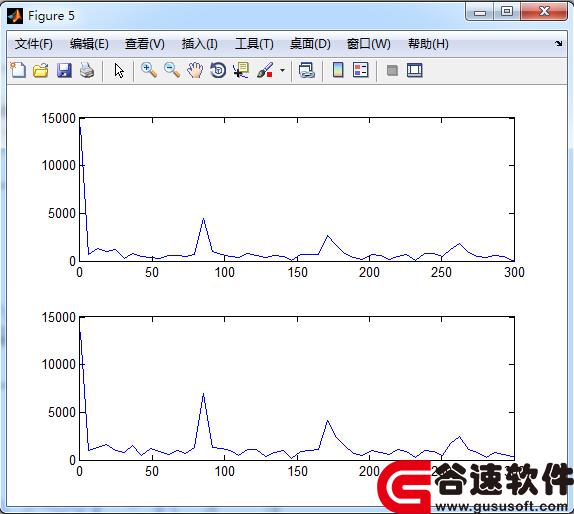Click Show Plot Tools and Dock icon
Screen dimensions: 574x514
click(415, 70)
